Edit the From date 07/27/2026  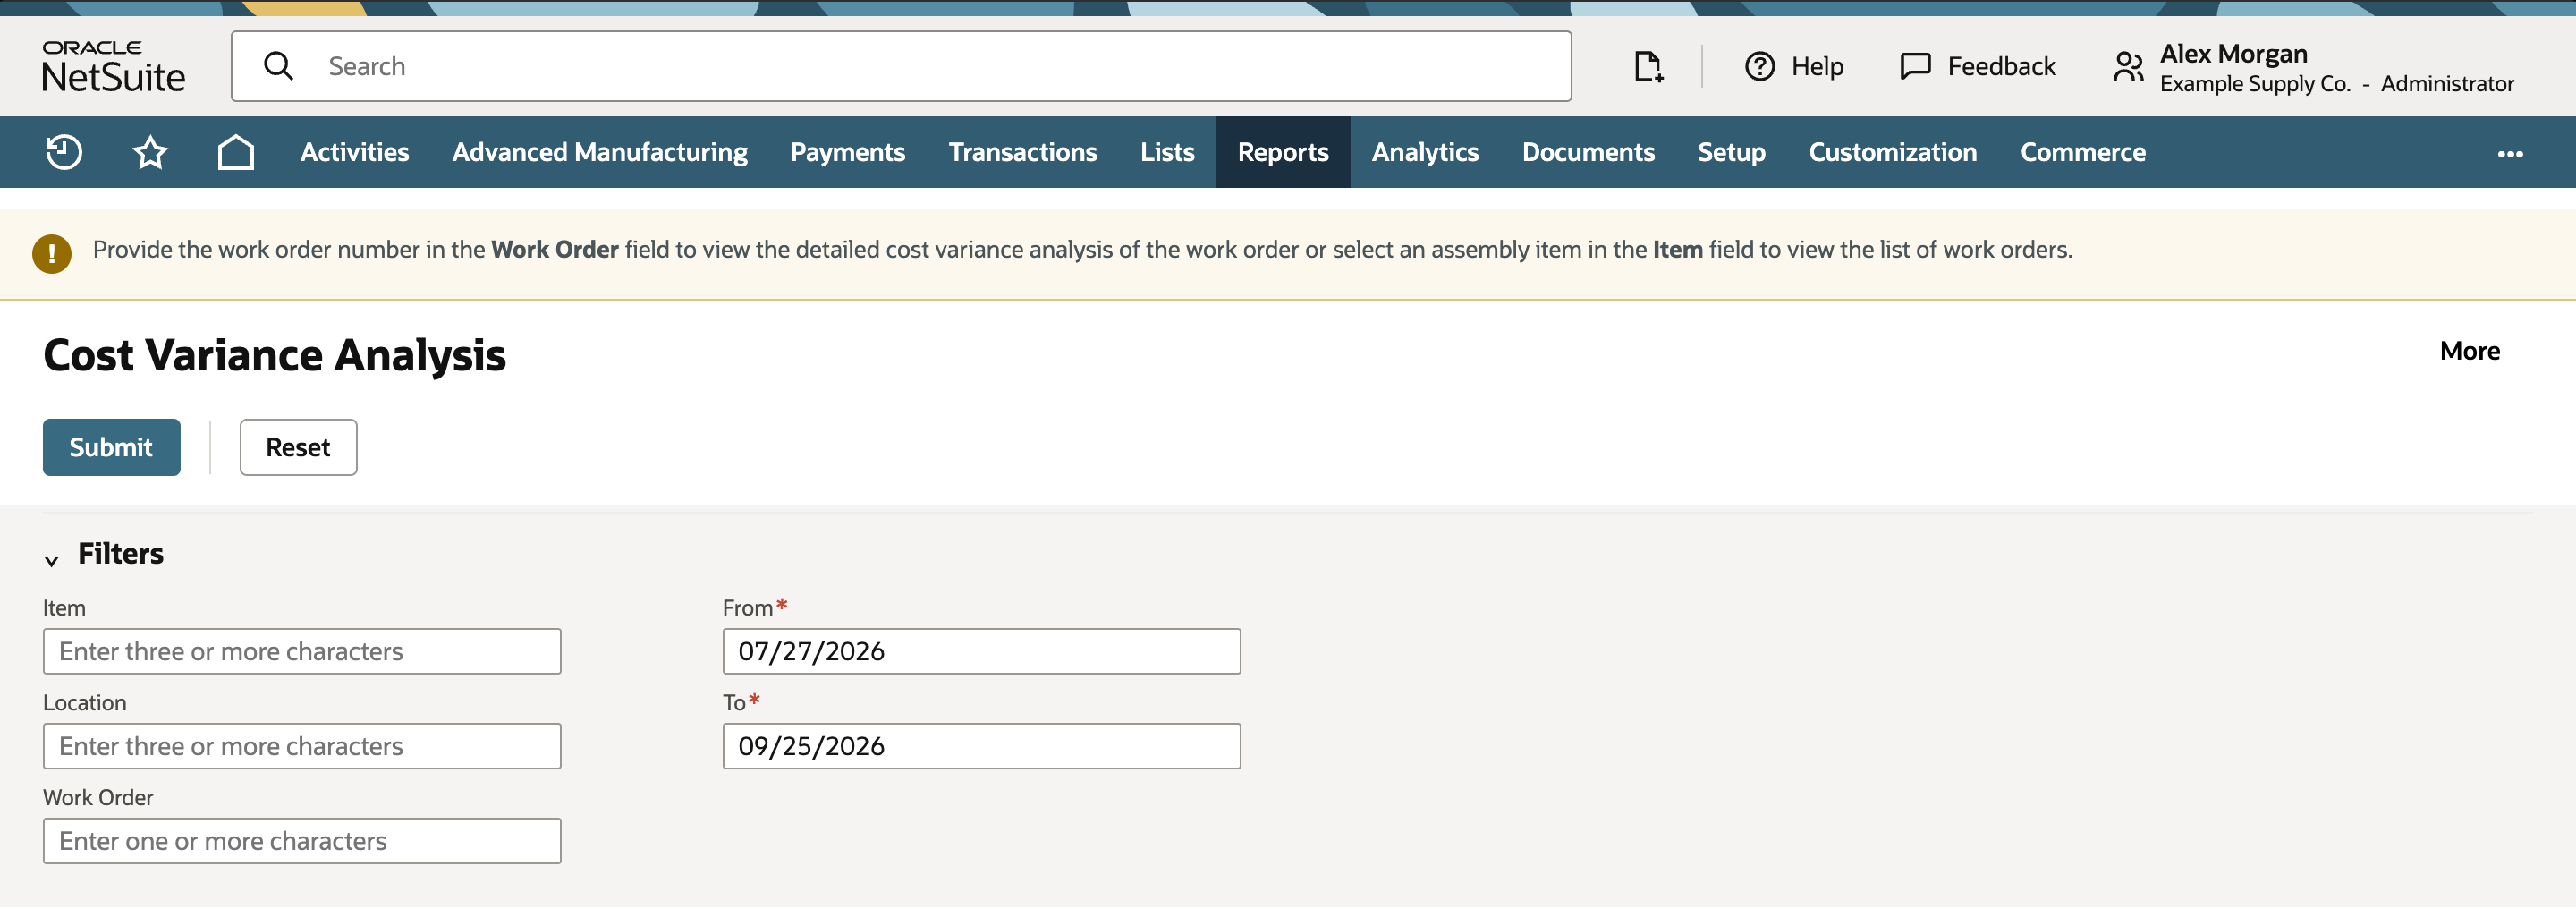981,651
